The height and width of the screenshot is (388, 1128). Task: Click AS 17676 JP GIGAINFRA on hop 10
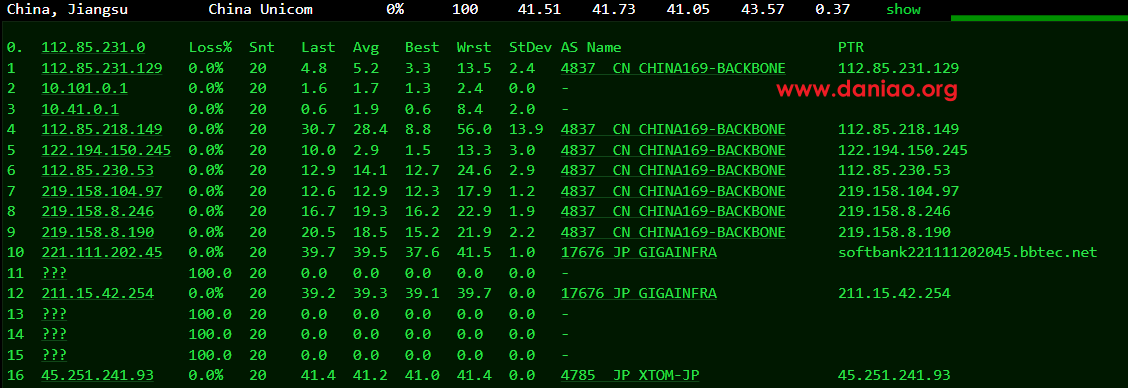[x=639, y=253]
